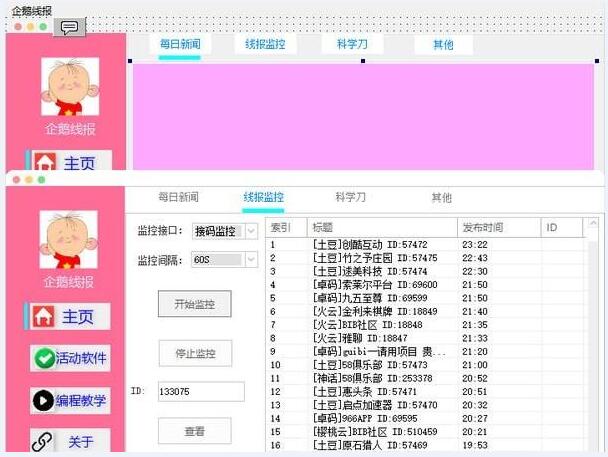Select row [土豆]竹之予庄园 ID:57475
The height and width of the screenshot is (457, 608).
[x=427, y=258]
